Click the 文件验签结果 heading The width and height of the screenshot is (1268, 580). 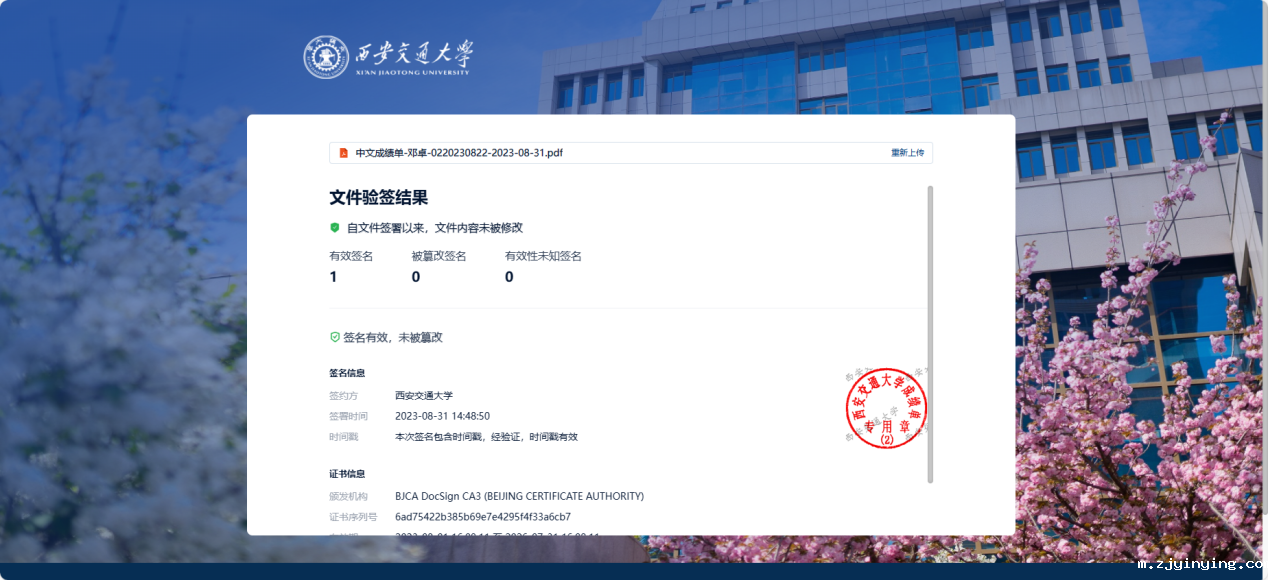[378, 198]
